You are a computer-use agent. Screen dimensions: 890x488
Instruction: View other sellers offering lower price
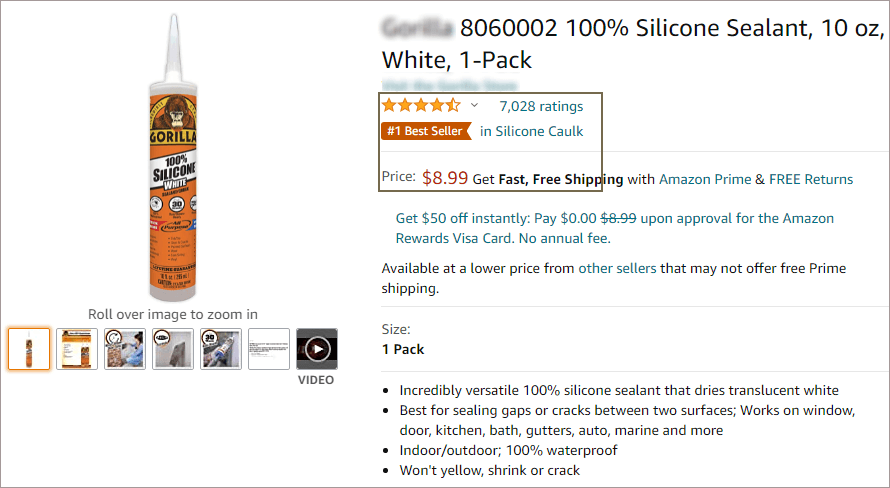pyautogui.click(x=617, y=268)
